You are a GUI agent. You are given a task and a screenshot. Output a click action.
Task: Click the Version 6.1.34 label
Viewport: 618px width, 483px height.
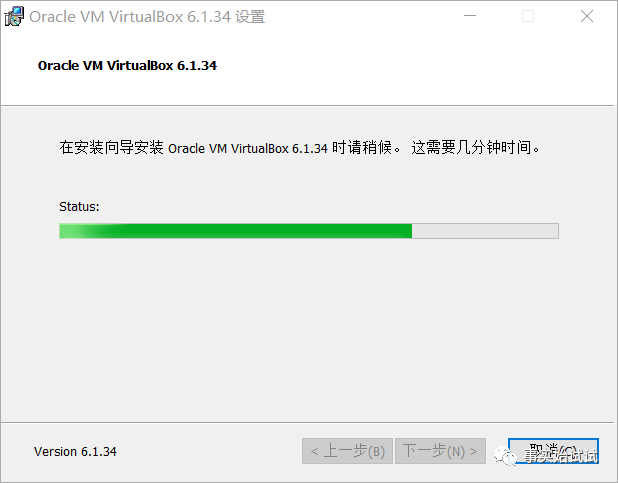point(75,451)
